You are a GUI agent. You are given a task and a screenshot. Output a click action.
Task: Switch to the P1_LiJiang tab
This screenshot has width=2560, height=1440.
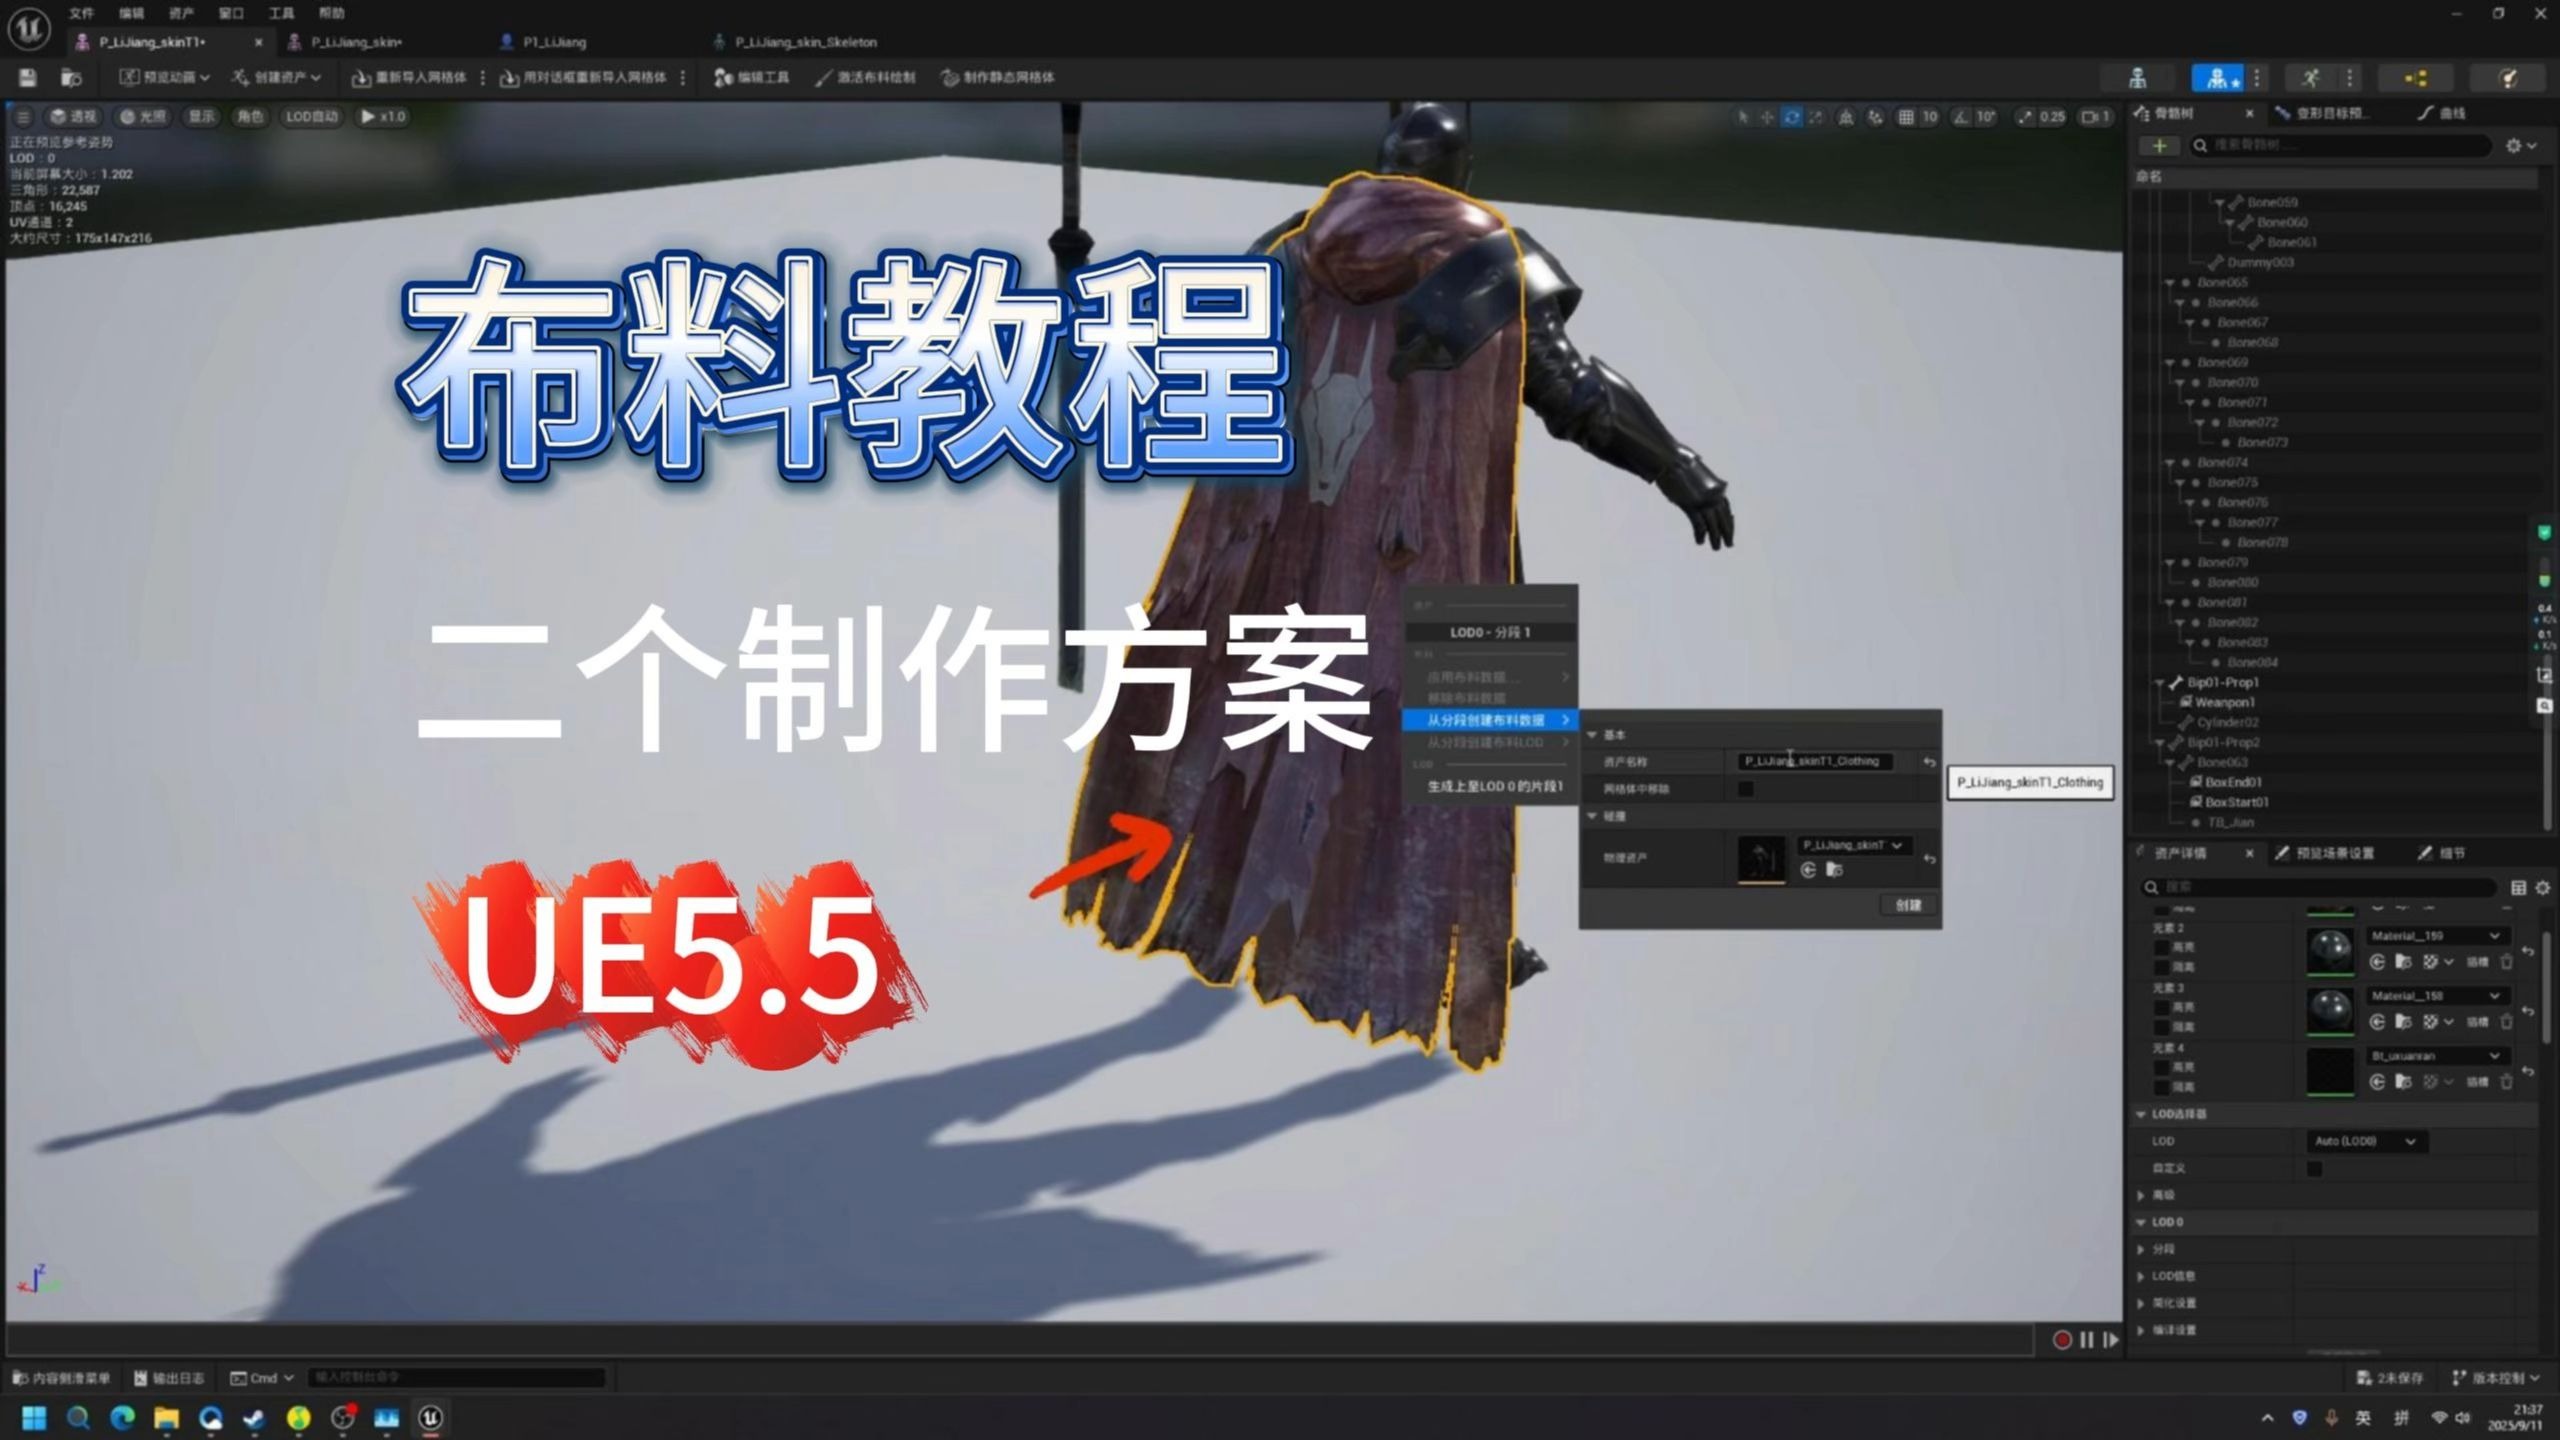click(543, 42)
